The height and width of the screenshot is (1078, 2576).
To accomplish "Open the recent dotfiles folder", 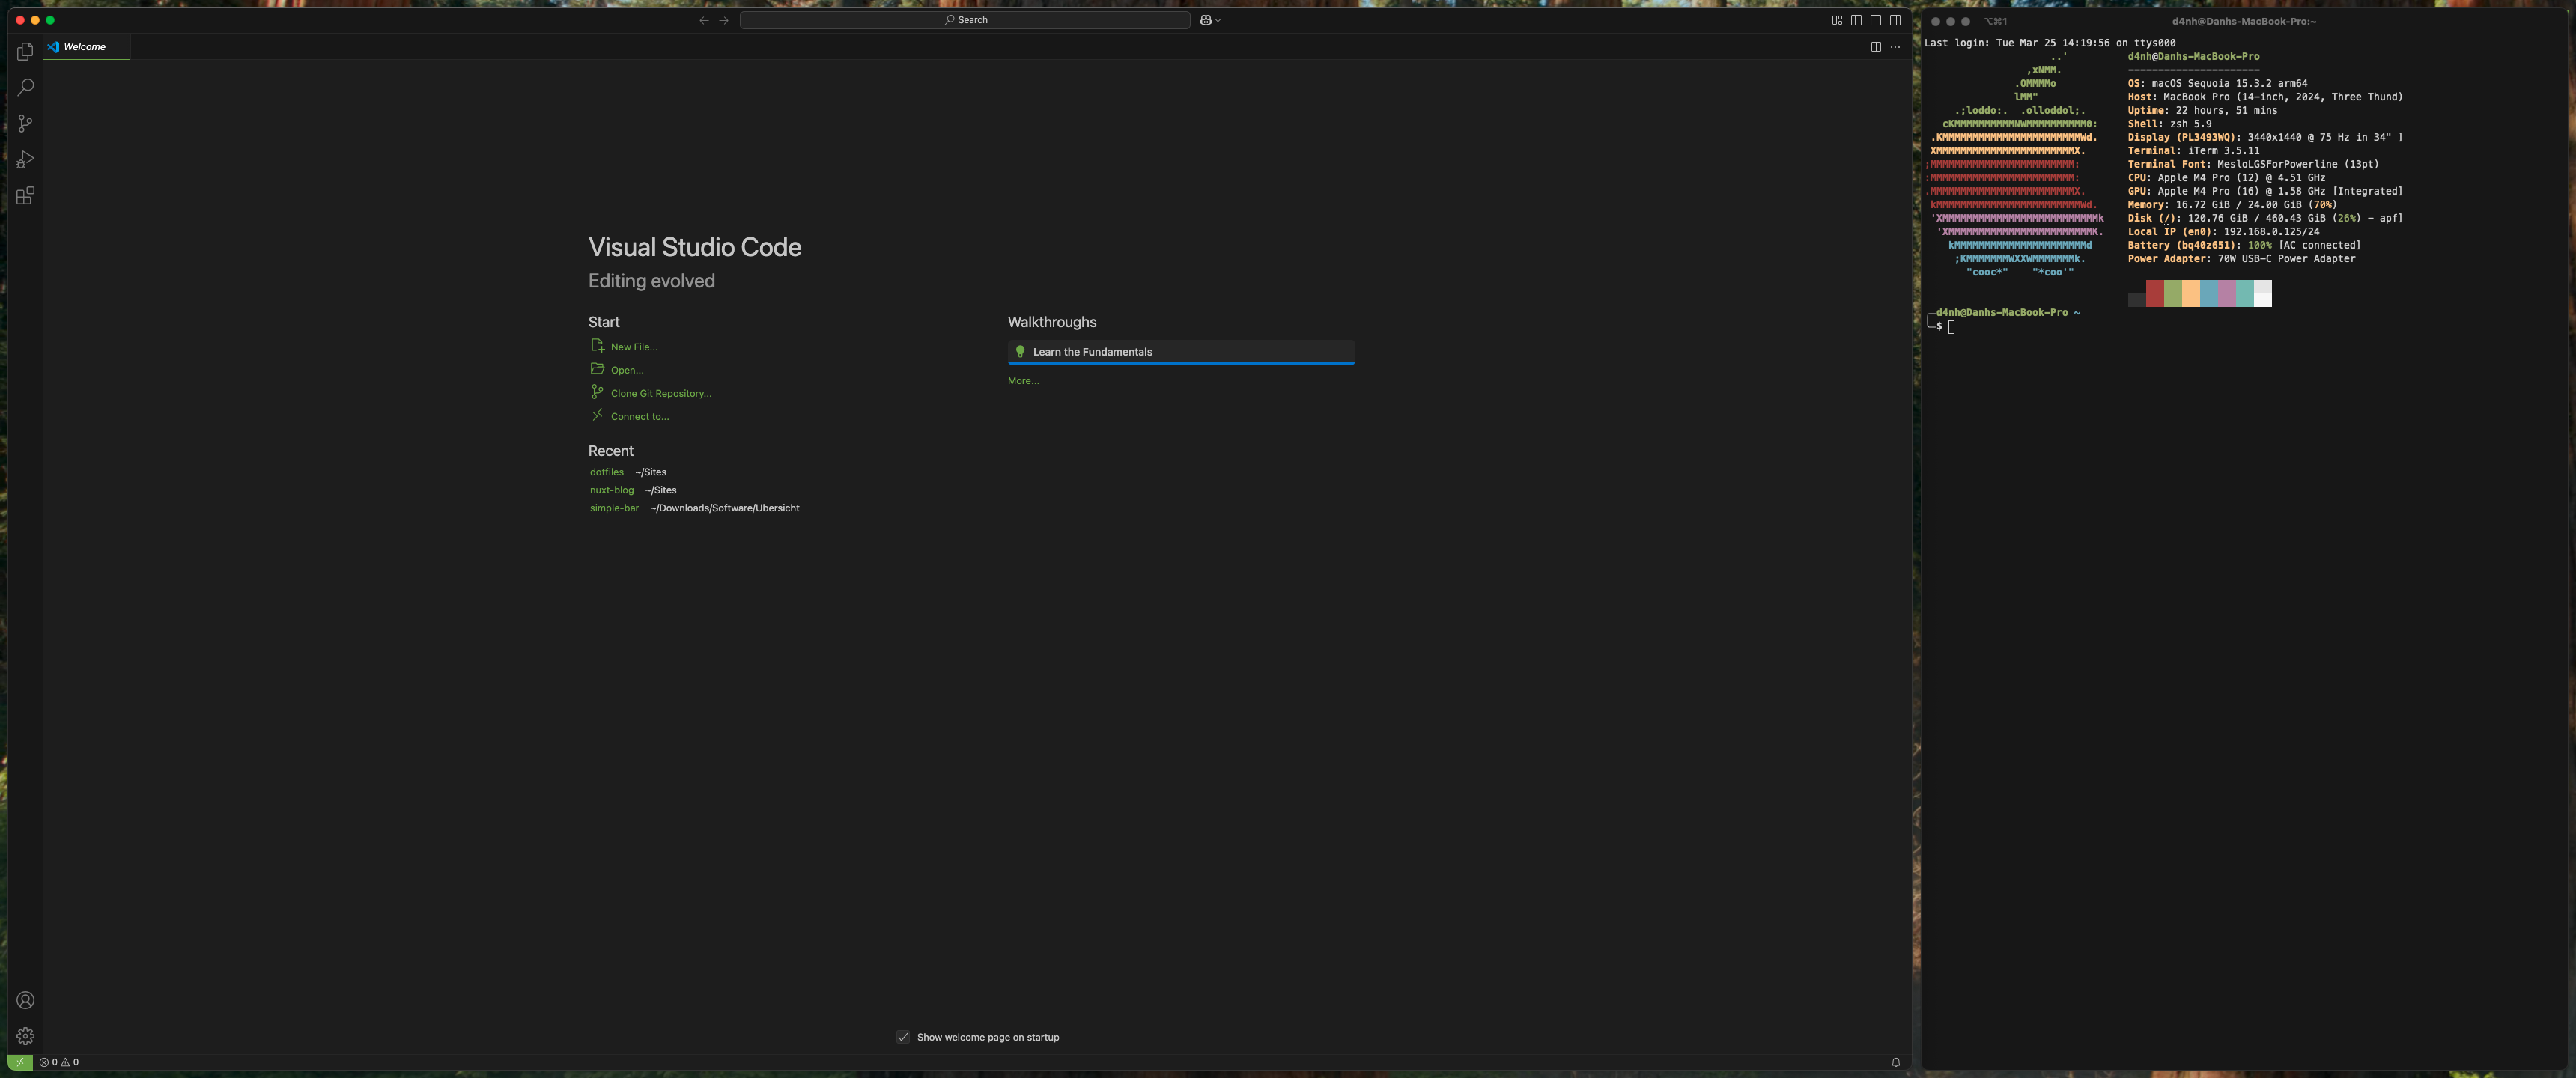I will [606, 472].
